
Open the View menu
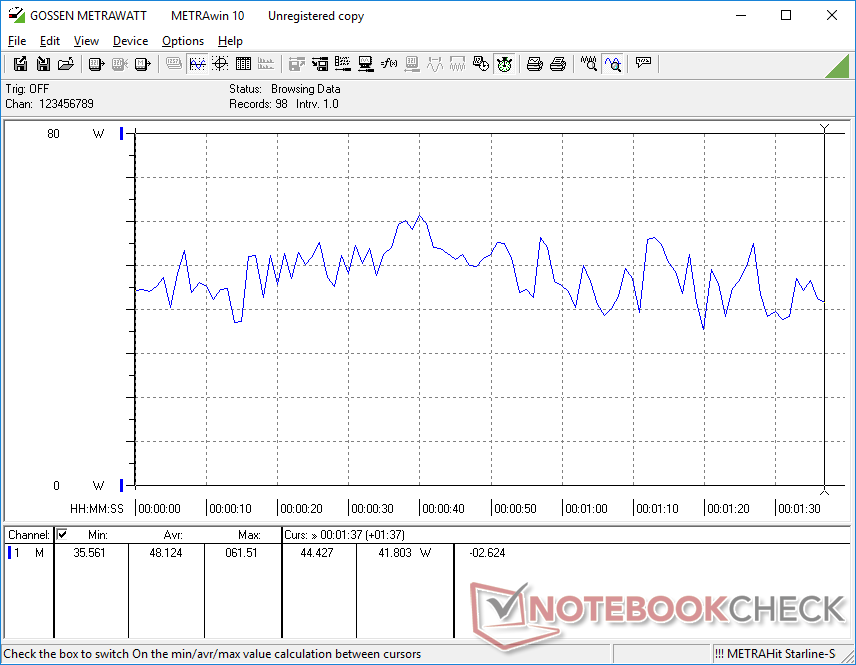[86, 41]
